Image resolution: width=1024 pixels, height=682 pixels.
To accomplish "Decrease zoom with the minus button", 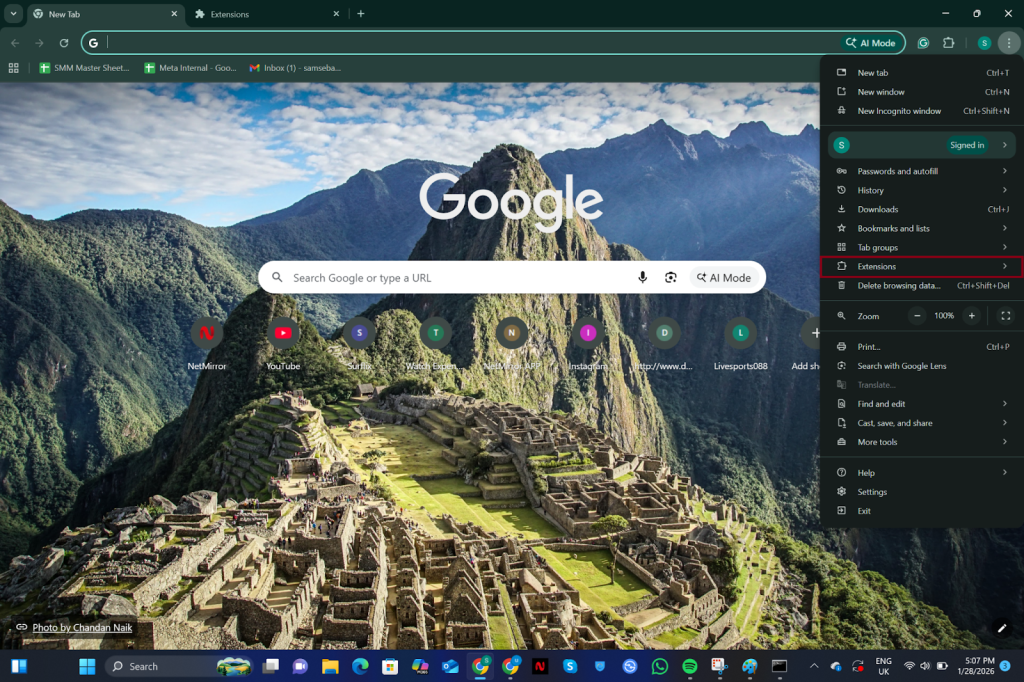I will point(917,316).
